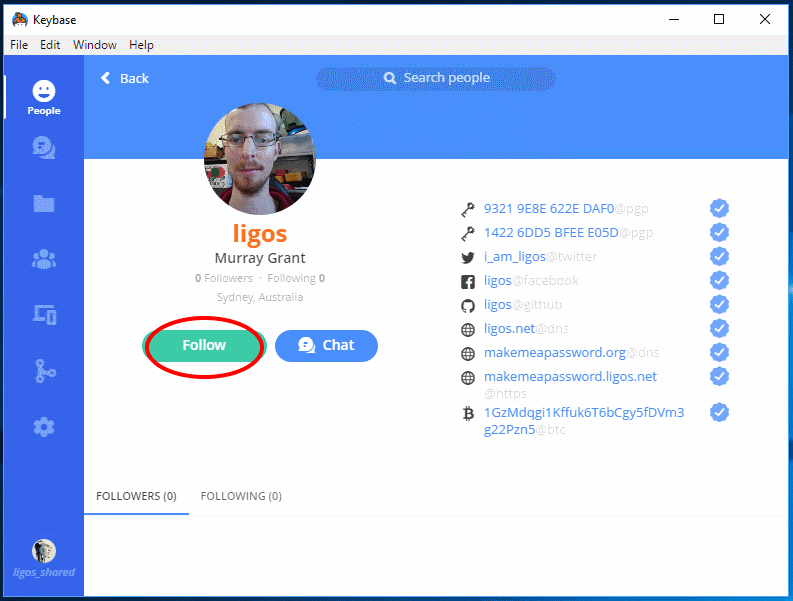Click the Sydney, Australia location text
This screenshot has height=601, width=793.
[x=260, y=297]
